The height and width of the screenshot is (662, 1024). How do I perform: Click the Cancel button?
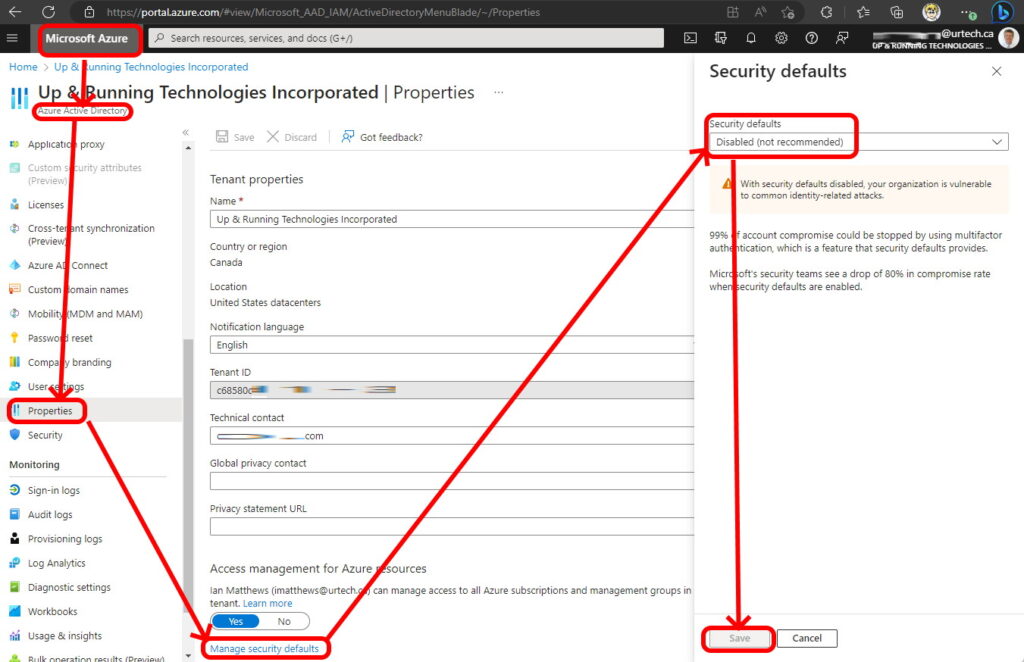pyautogui.click(x=806, y=638)
